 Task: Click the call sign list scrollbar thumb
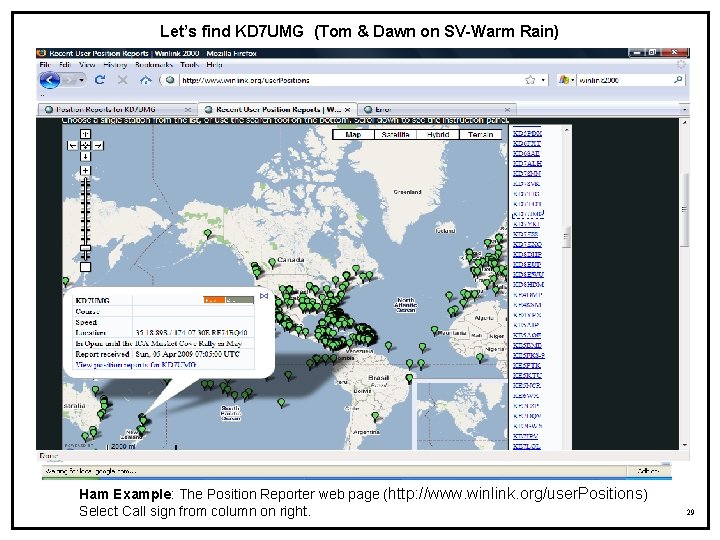tap(566, 237)
